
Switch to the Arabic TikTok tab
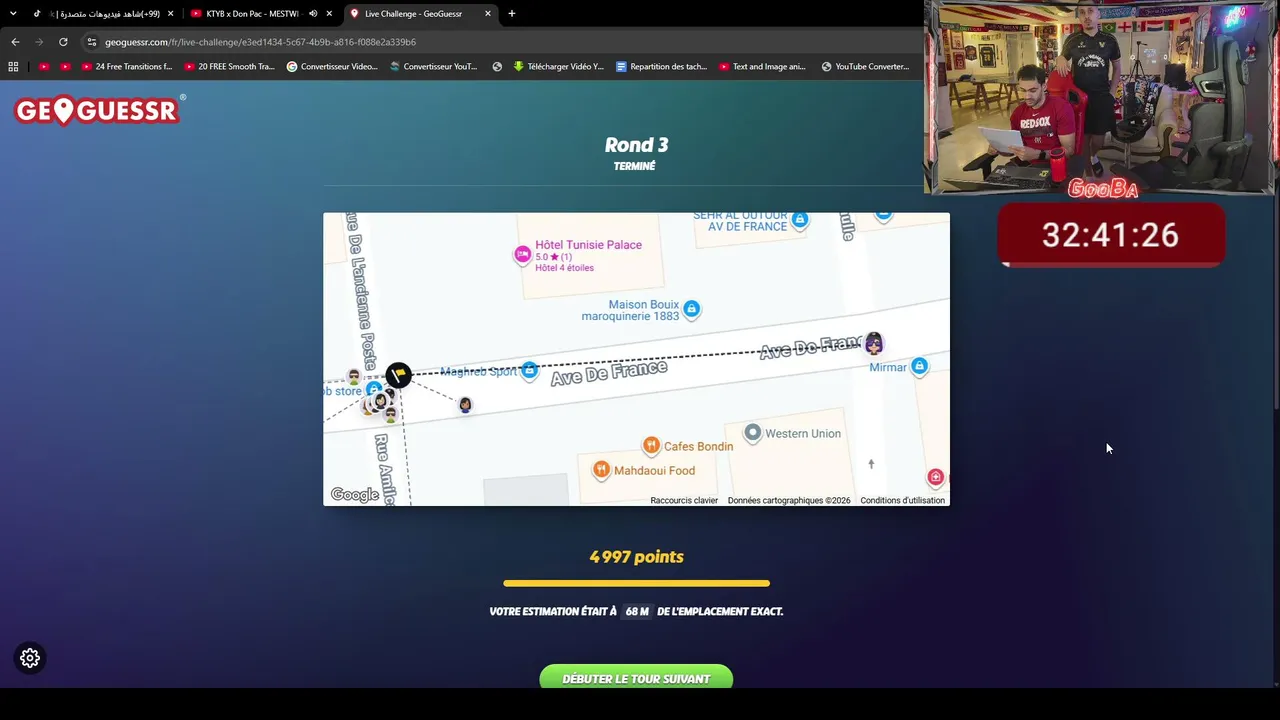(x=103, y=14)
